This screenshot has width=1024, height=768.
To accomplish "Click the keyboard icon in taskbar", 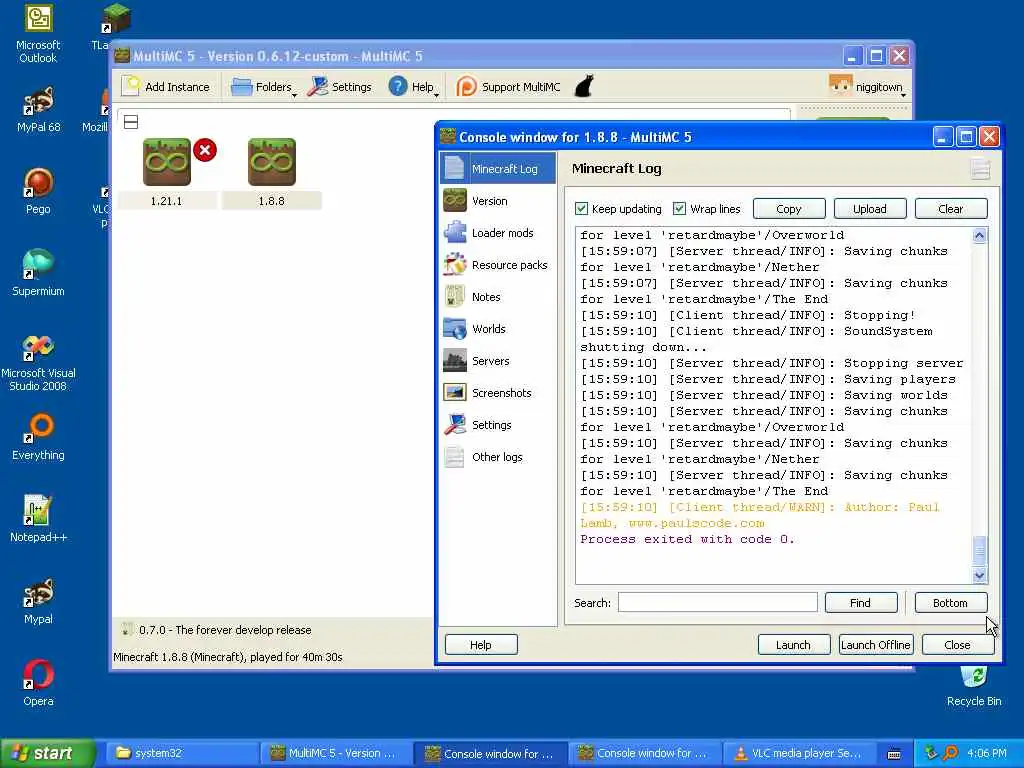I will point(894,754).
